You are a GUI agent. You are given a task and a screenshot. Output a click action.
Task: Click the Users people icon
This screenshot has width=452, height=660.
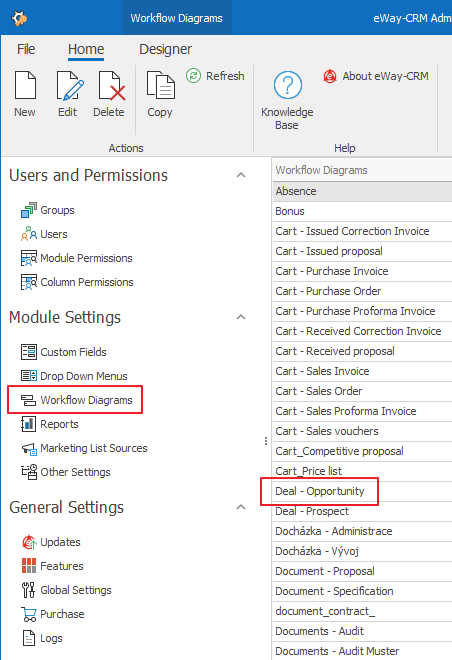[29, 234]
